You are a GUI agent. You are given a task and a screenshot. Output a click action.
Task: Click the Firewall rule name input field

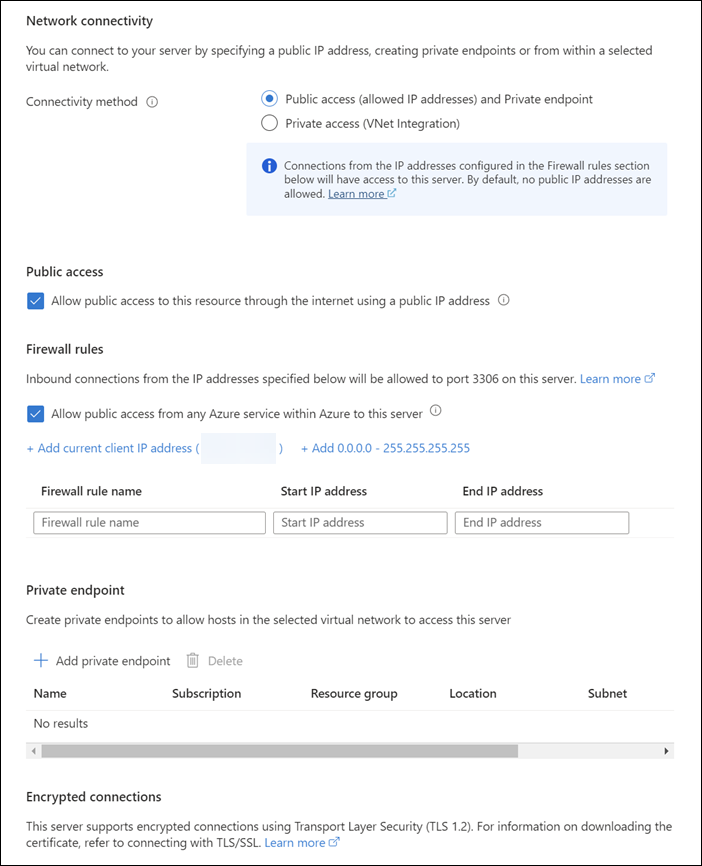[x=149, y=523]
